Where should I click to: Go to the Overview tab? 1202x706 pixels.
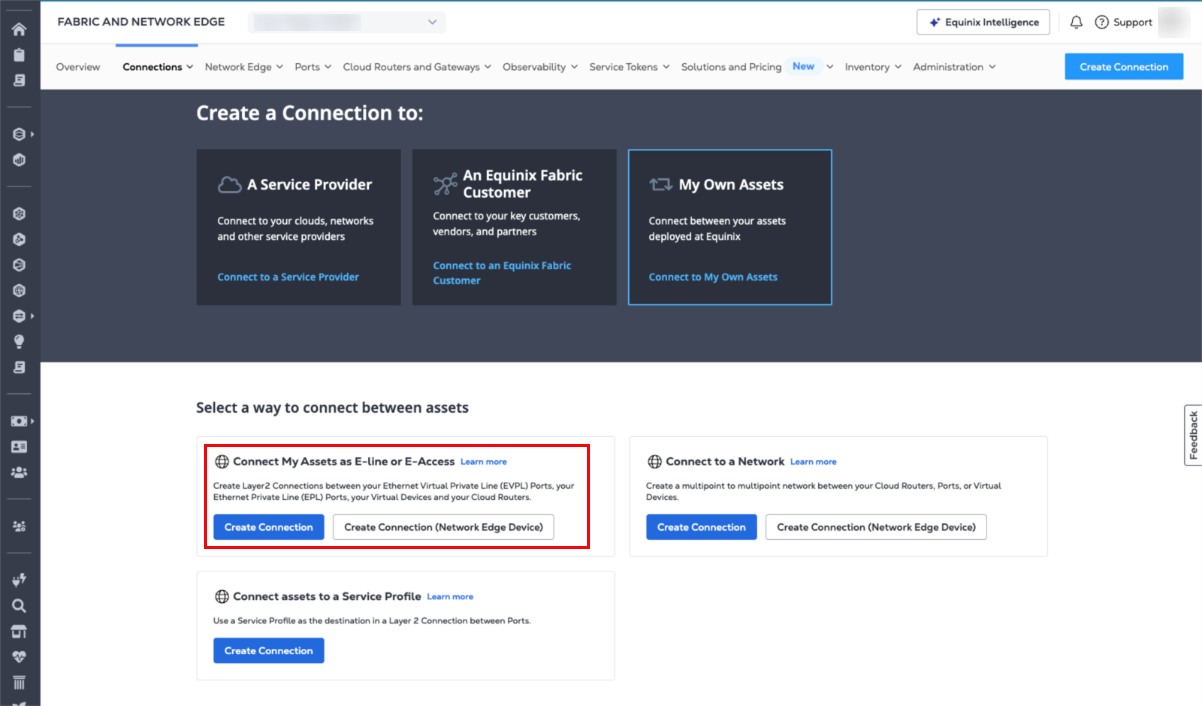pos(78,67)
